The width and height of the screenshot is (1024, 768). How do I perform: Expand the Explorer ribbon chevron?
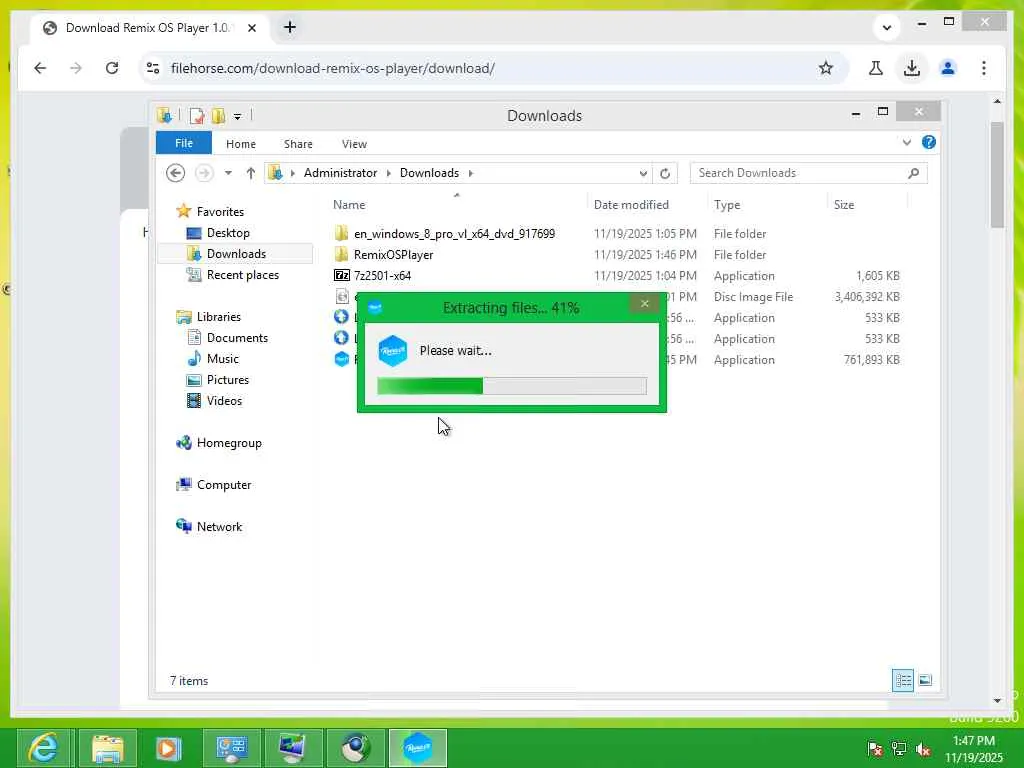(x=906, y=142)
